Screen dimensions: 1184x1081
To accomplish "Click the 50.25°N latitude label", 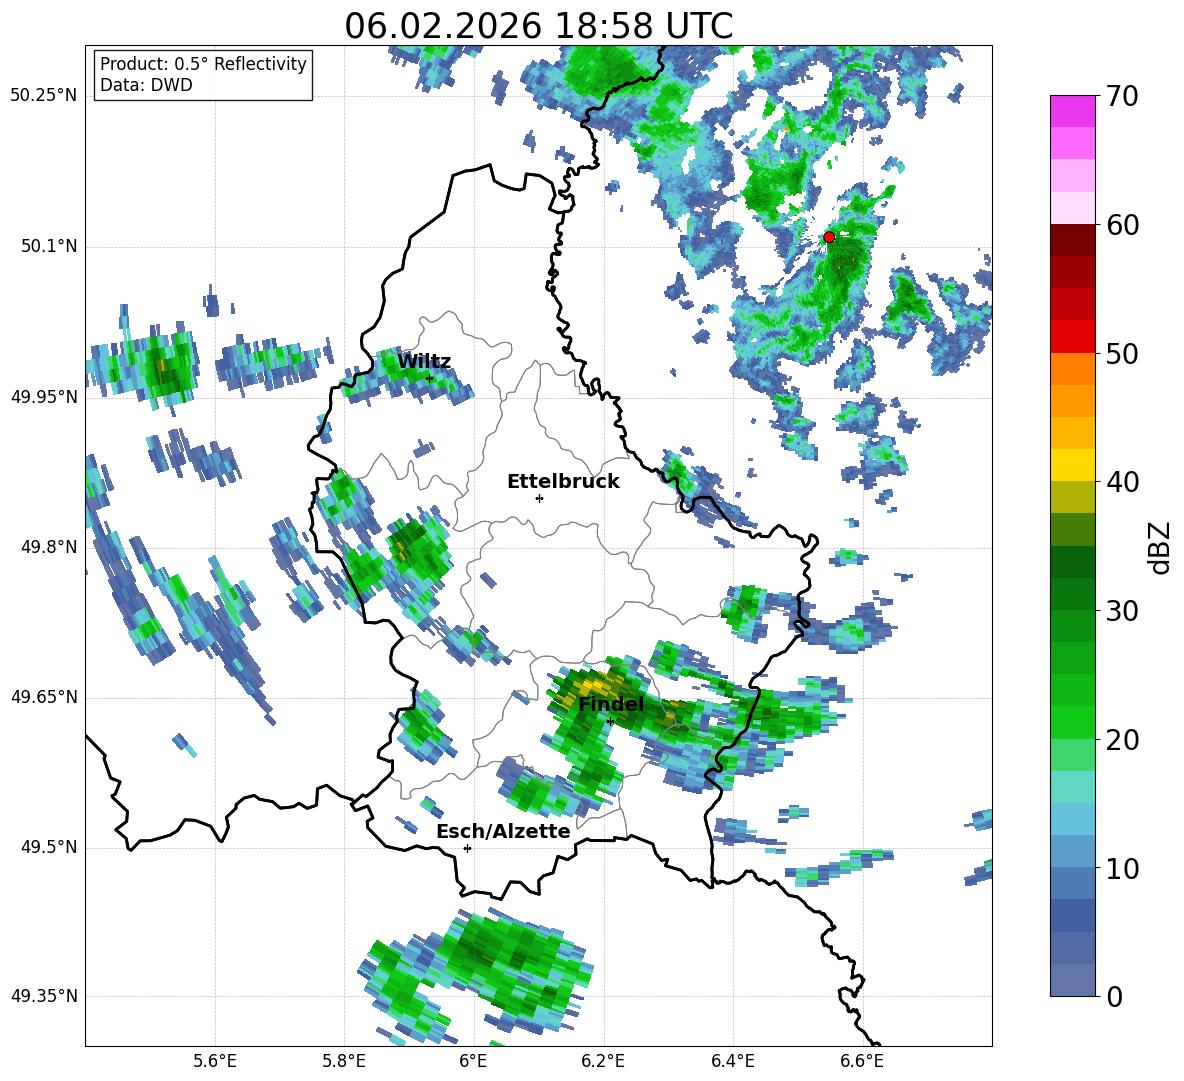I will (44, 96).
